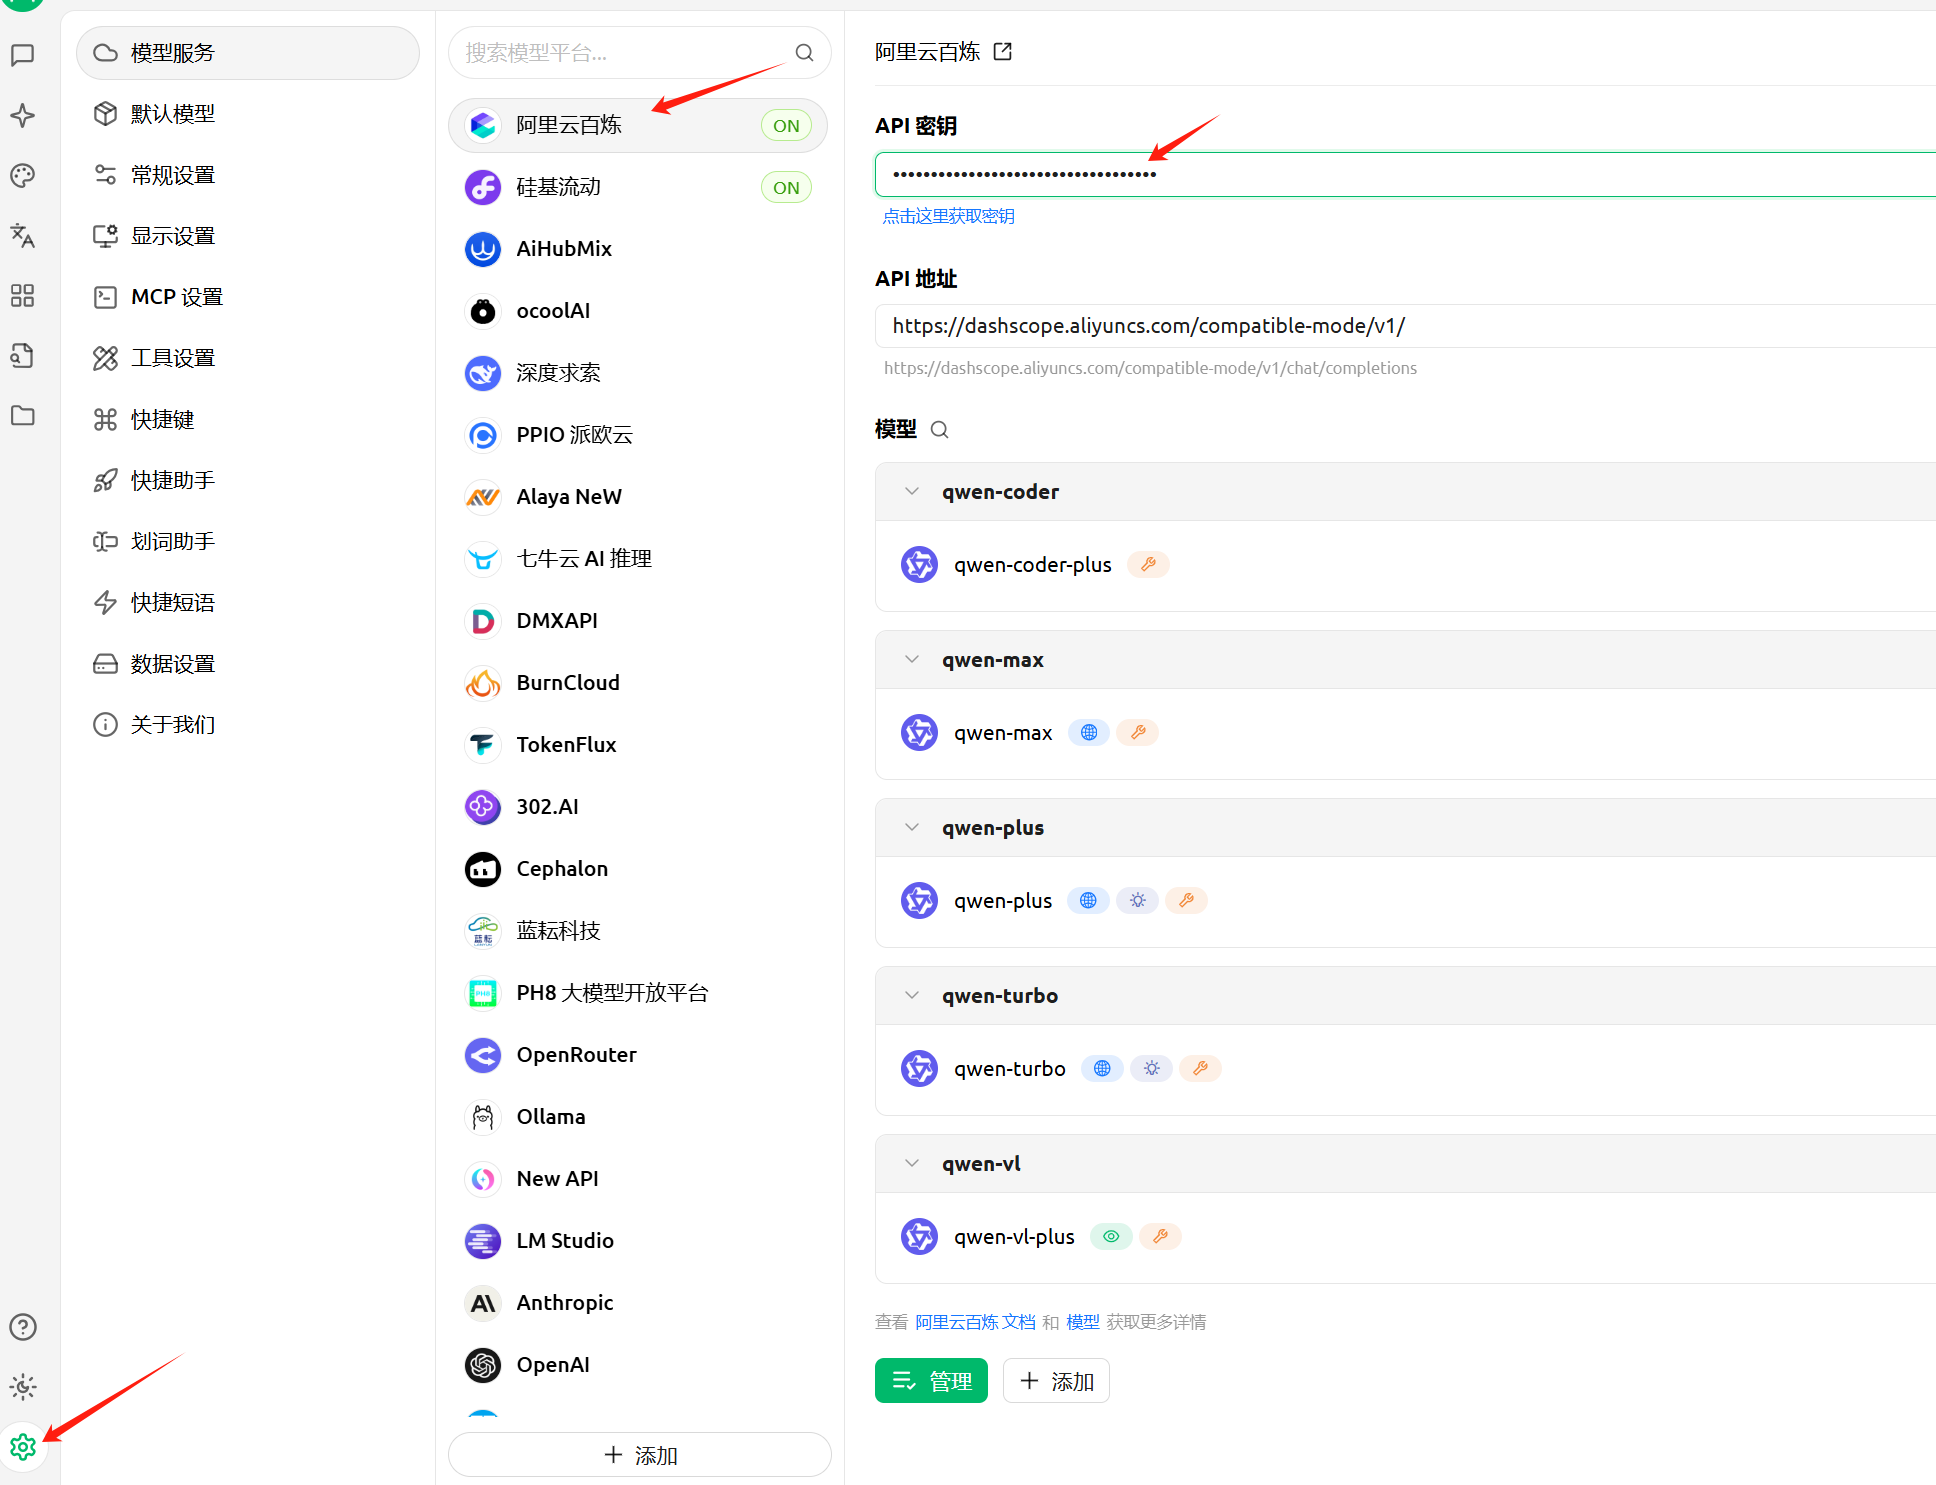Click the globe badge on qwen-plus
This screenshot has height=1485, width=1936.
point(1088,900)
